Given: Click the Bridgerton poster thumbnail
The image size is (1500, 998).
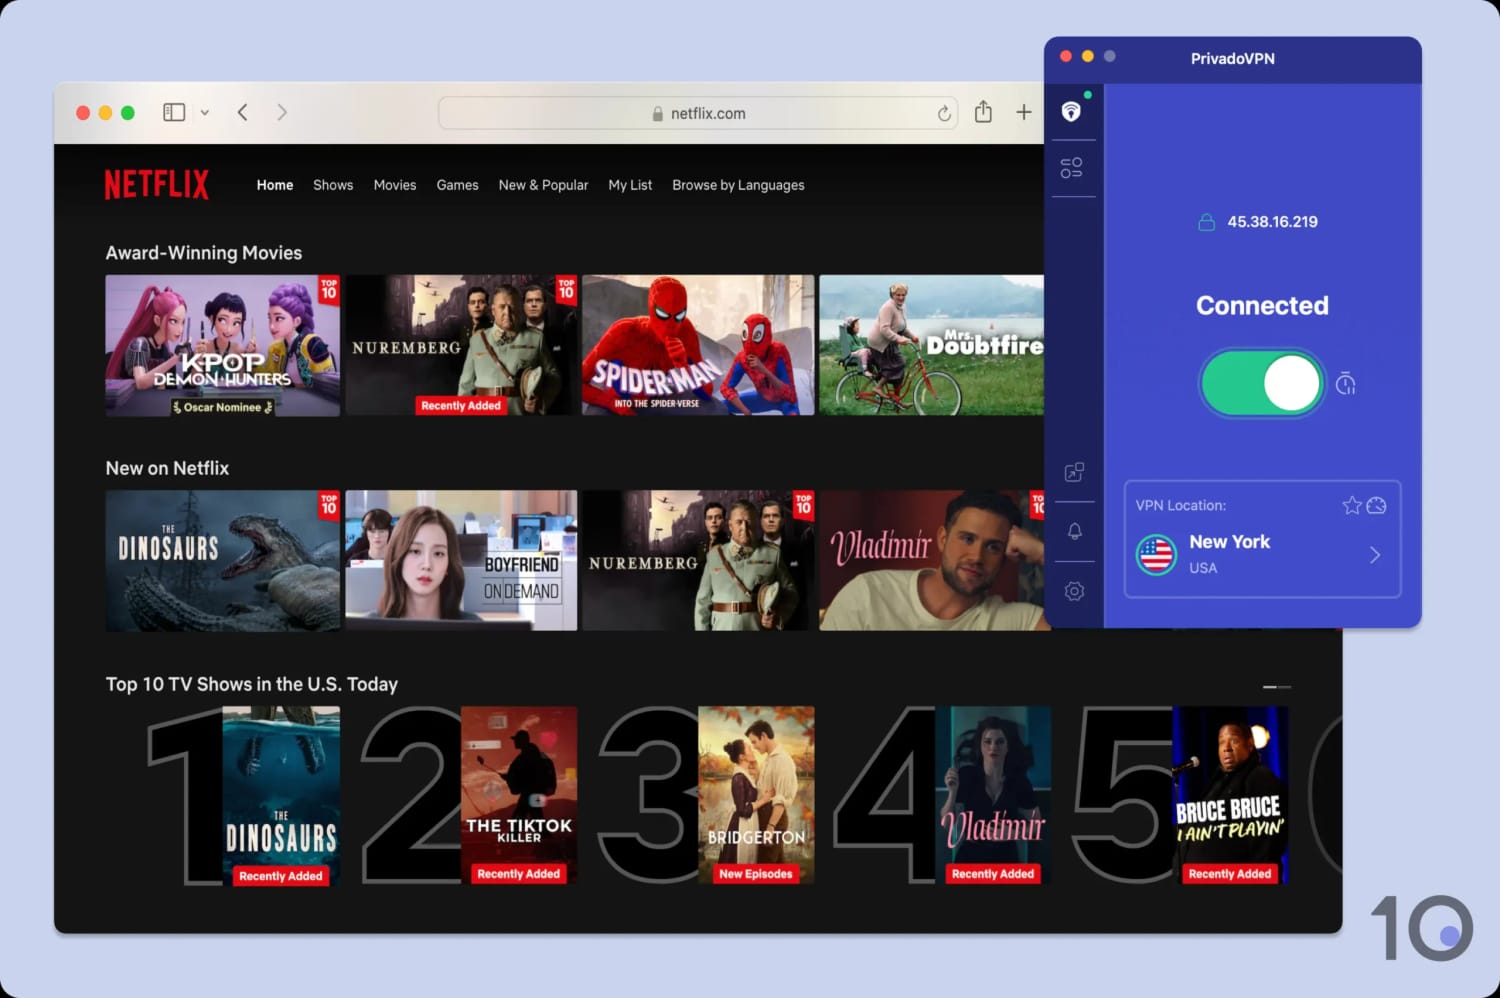Looking at the screenshot, I should 757,795.
